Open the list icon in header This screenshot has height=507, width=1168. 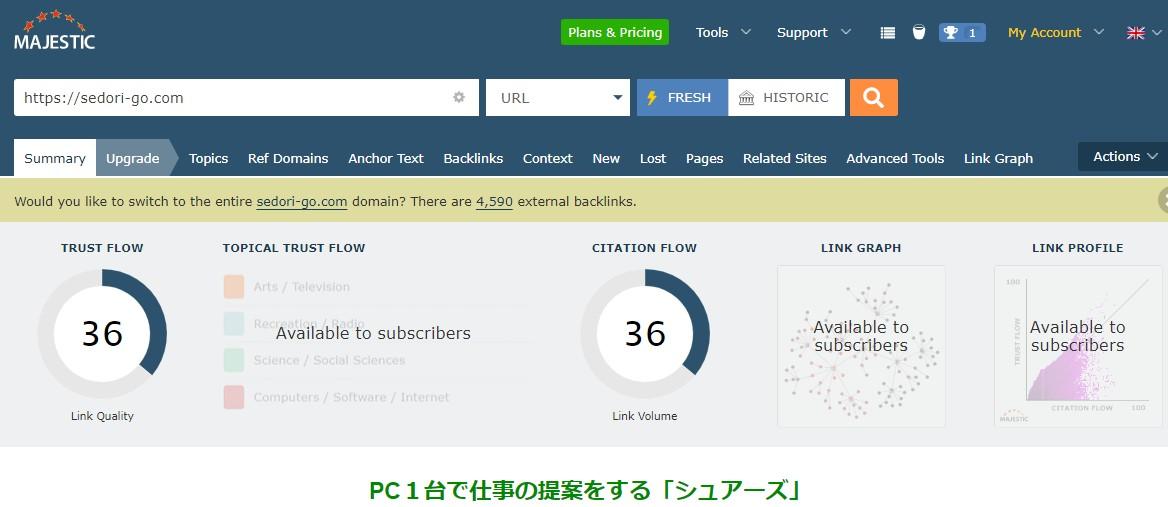[887, 33]
